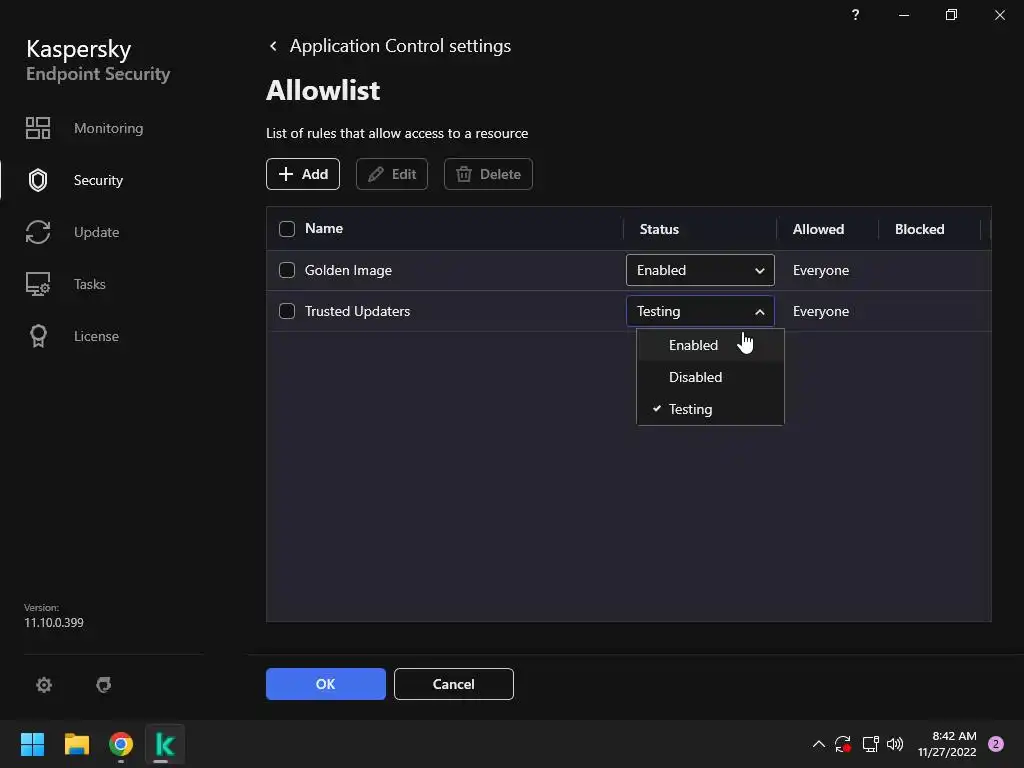Show hidden tray icons chevron
The width and height of the screenshot is (1024, 768).
818,744
